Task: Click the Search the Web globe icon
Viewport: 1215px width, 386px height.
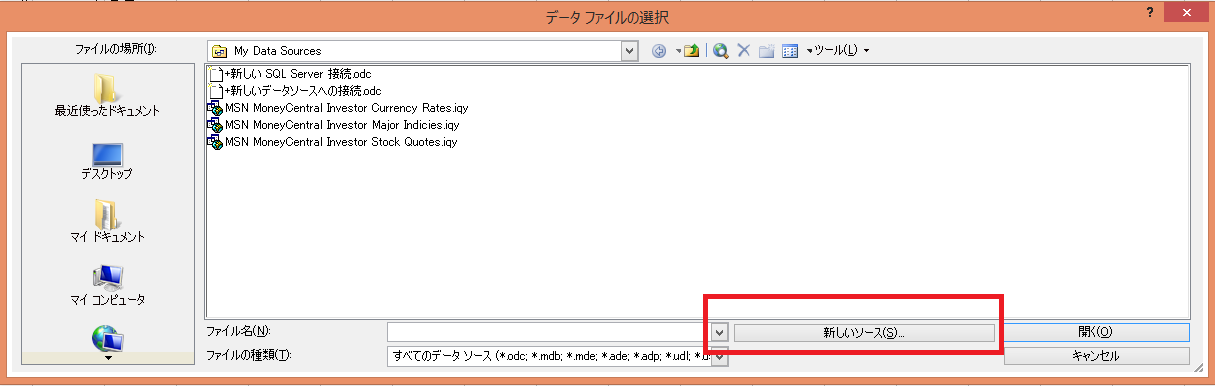Action: pyautogui.click(x=720, y=50)
